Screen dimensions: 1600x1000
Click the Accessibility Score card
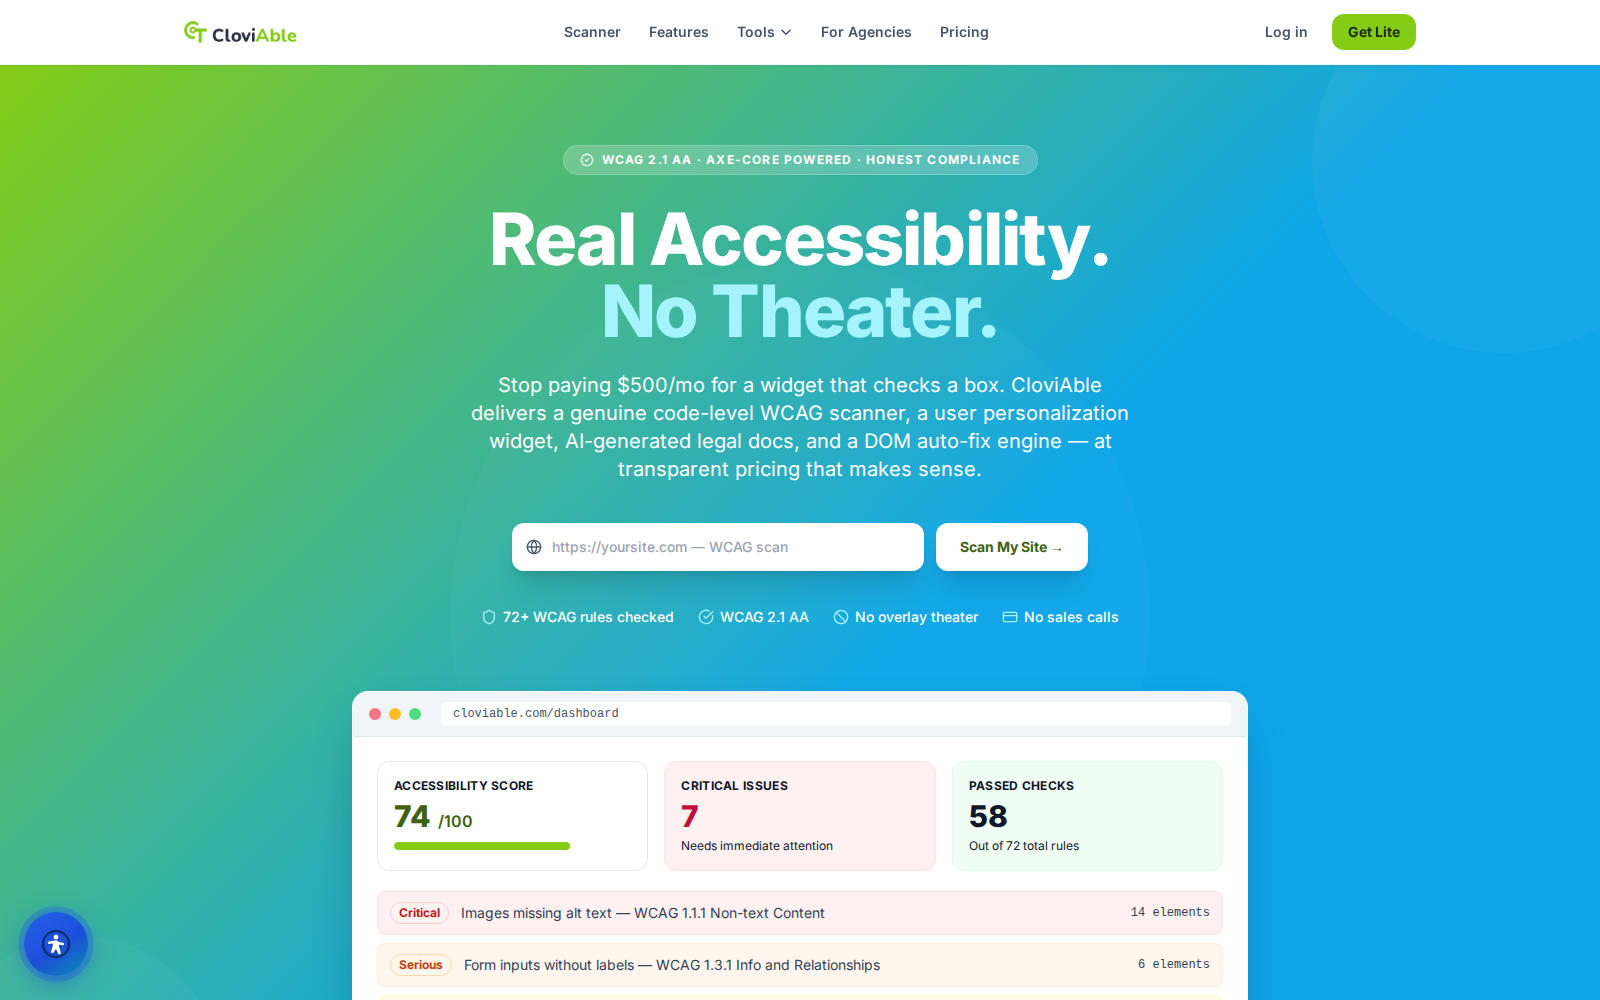(512, 816)
